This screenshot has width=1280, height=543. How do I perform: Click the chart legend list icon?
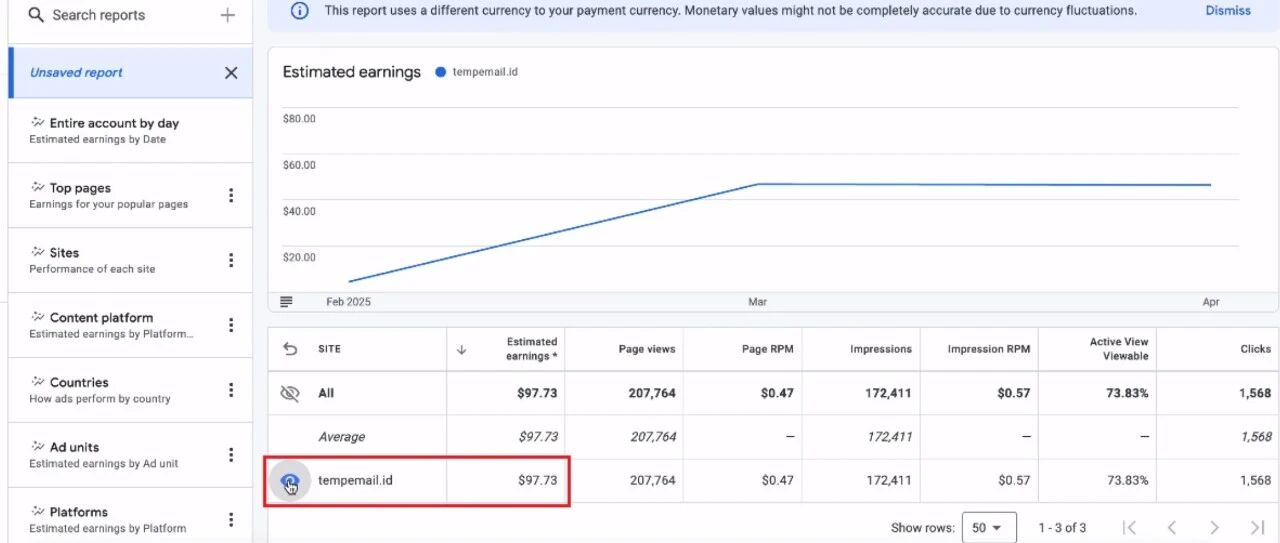click(x=287, y=302)
